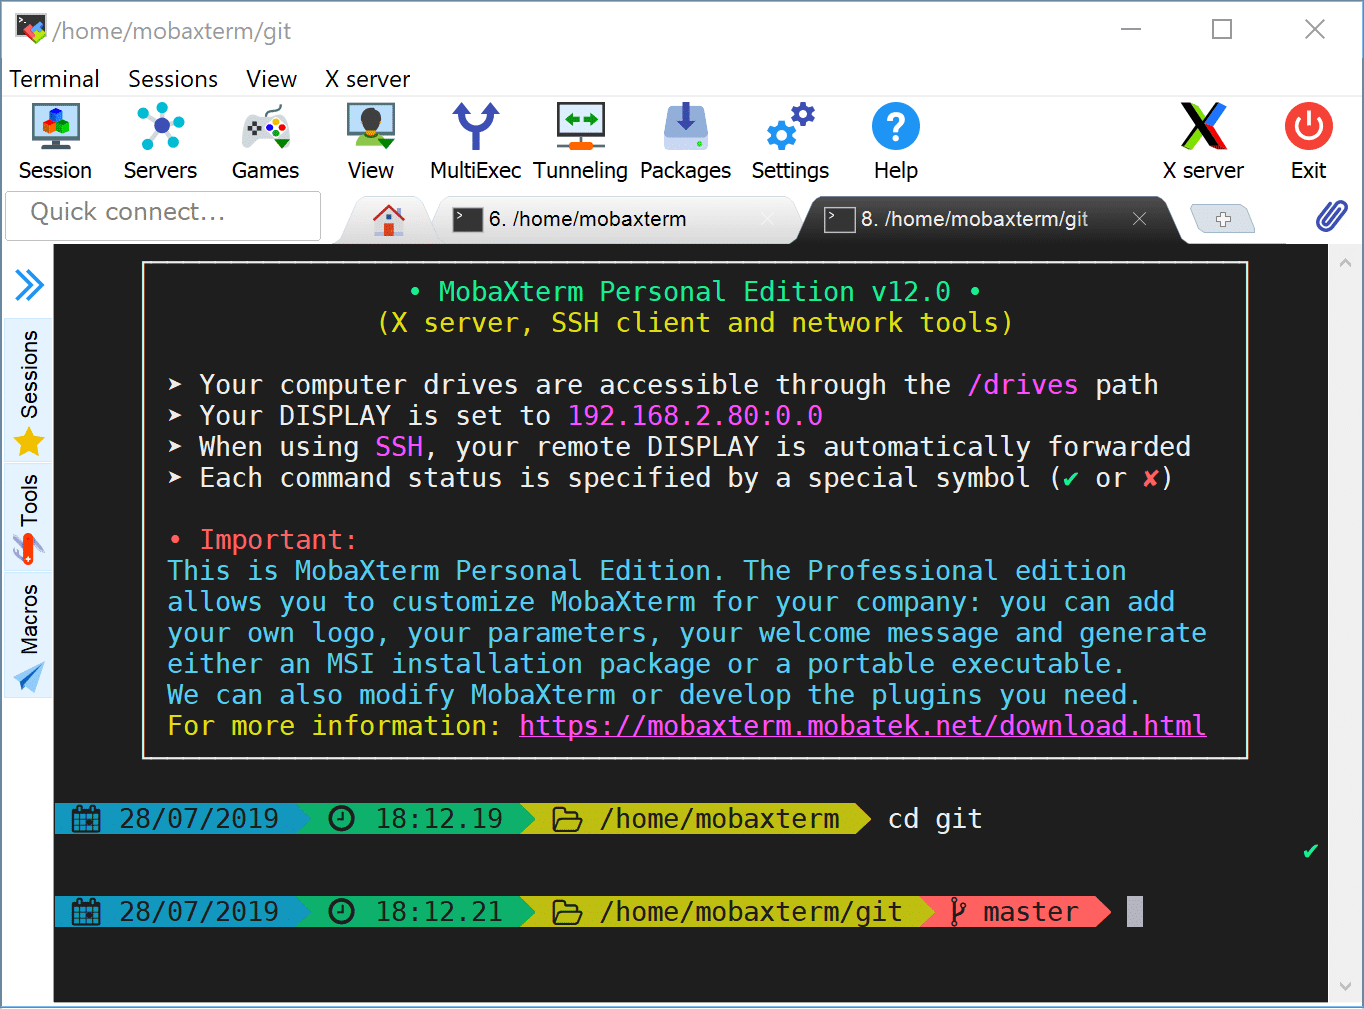Open the Help icon
The height and width of the screenshot is (1009, 1364).
896,142
